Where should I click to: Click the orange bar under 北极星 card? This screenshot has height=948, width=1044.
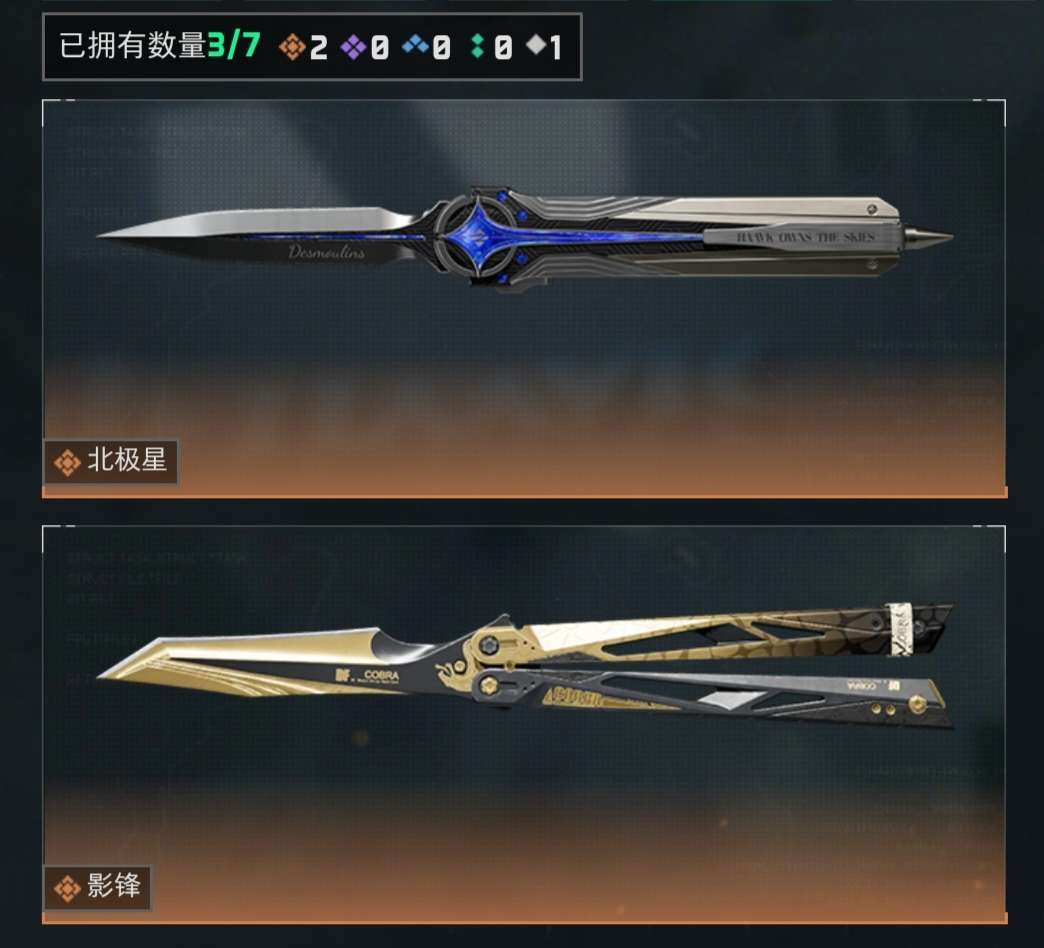pos(525,492)
